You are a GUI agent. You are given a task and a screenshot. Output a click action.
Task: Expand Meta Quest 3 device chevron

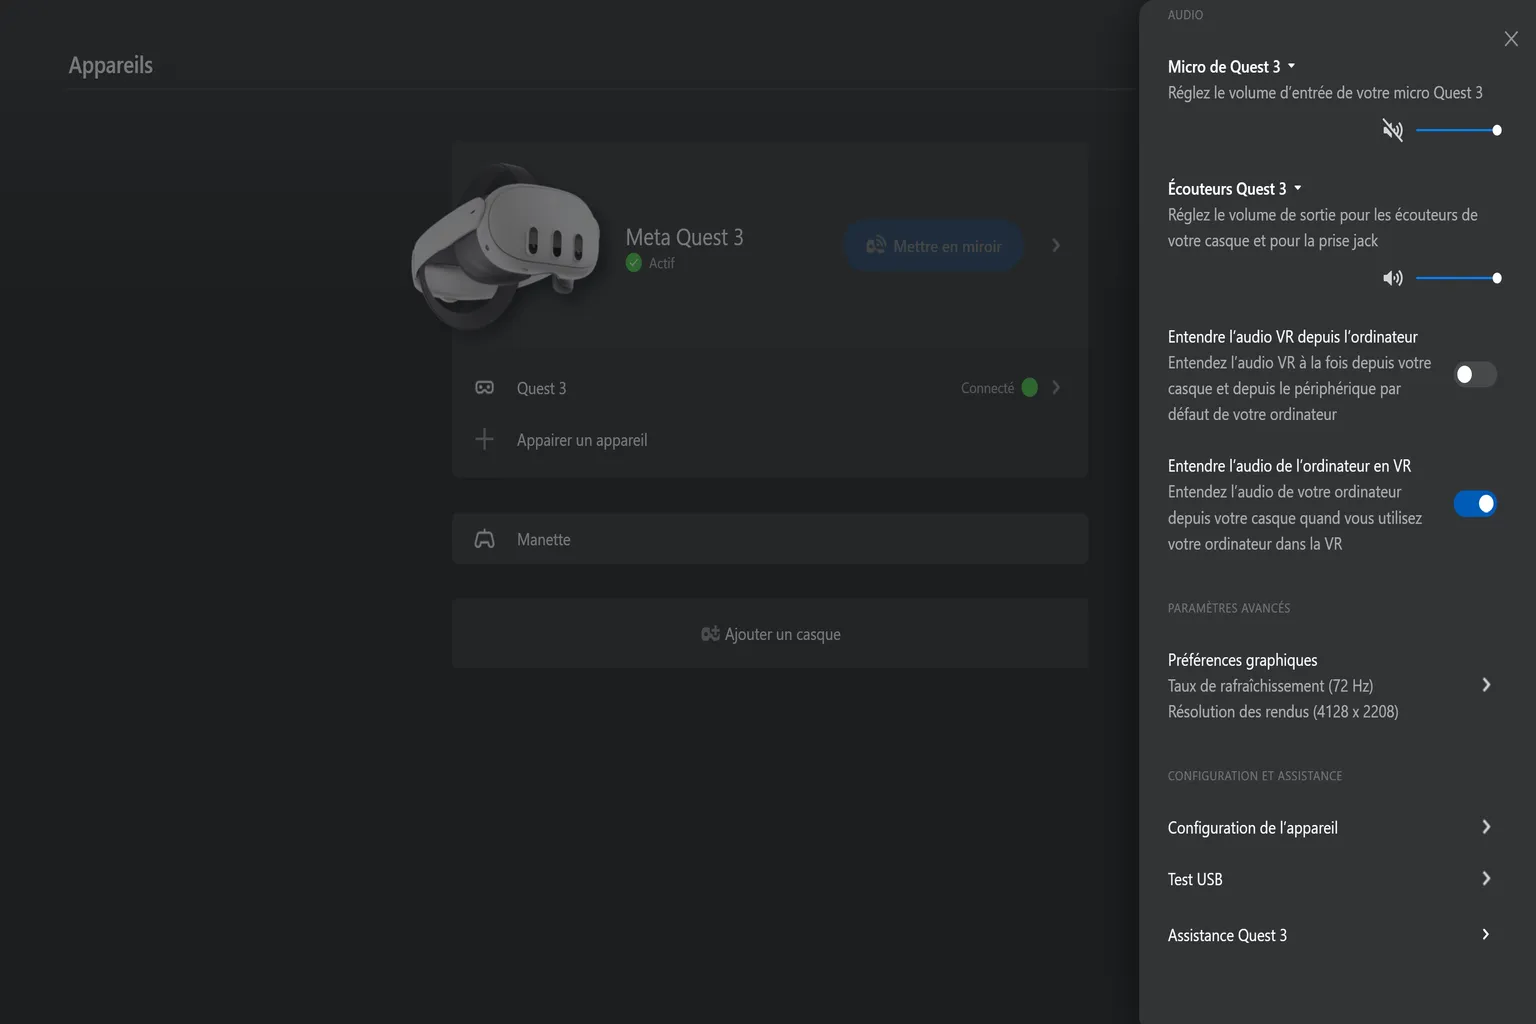1056,245
